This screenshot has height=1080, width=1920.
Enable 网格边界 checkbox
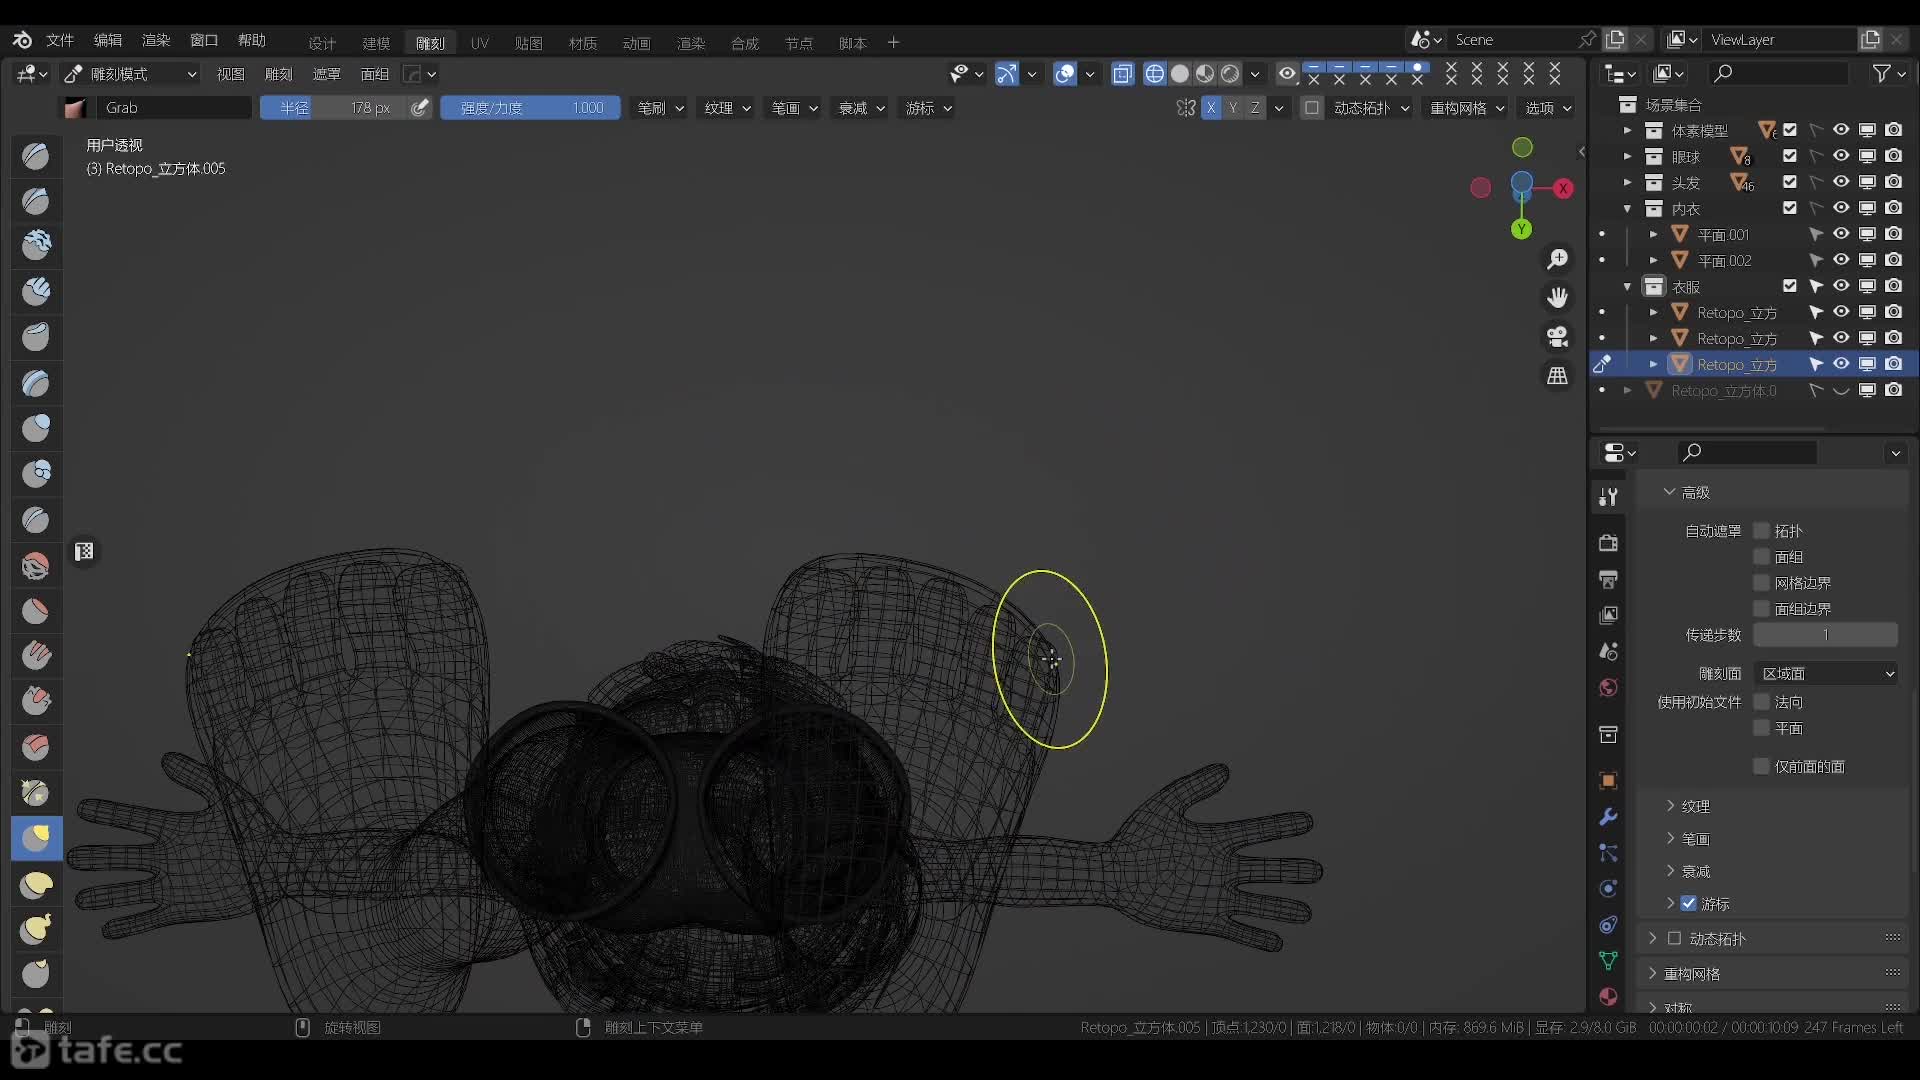click(x=1762, y=583)
